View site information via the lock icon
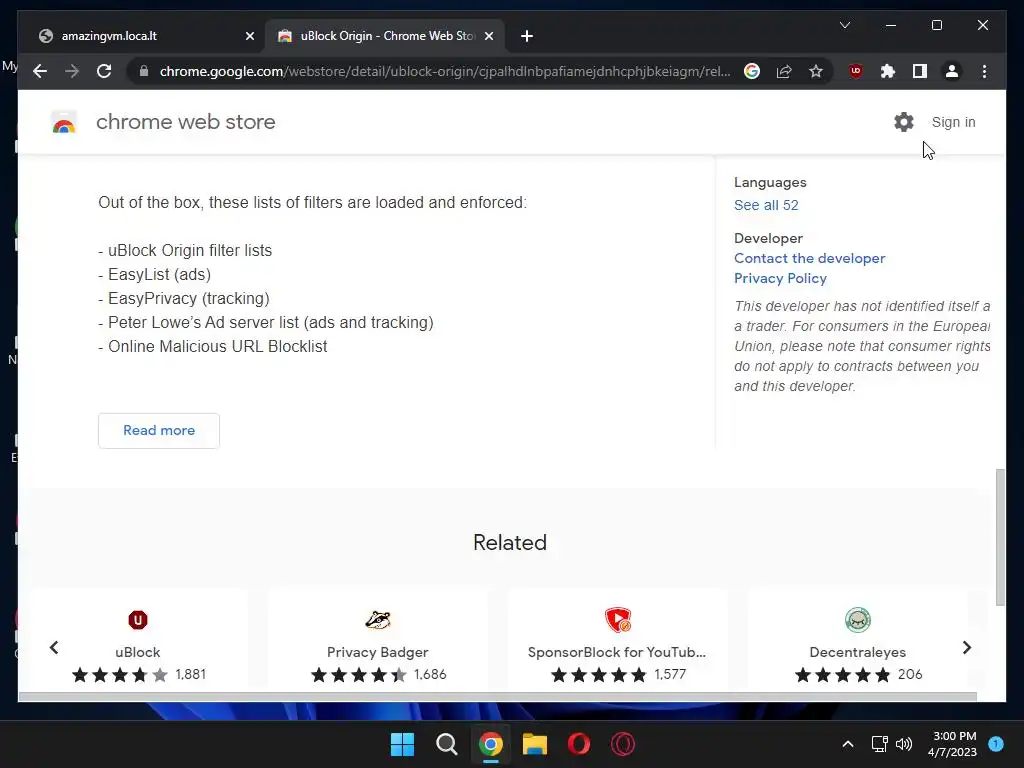Screen dimensions: 1024x768 point(144,71)
